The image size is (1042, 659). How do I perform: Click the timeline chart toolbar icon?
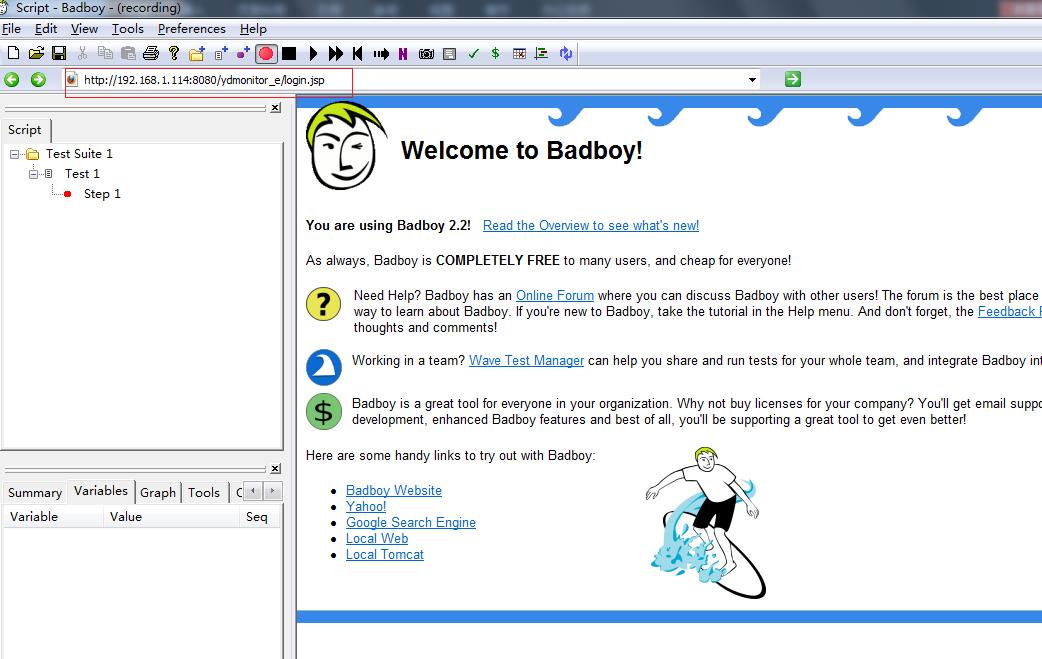point(542,53)
